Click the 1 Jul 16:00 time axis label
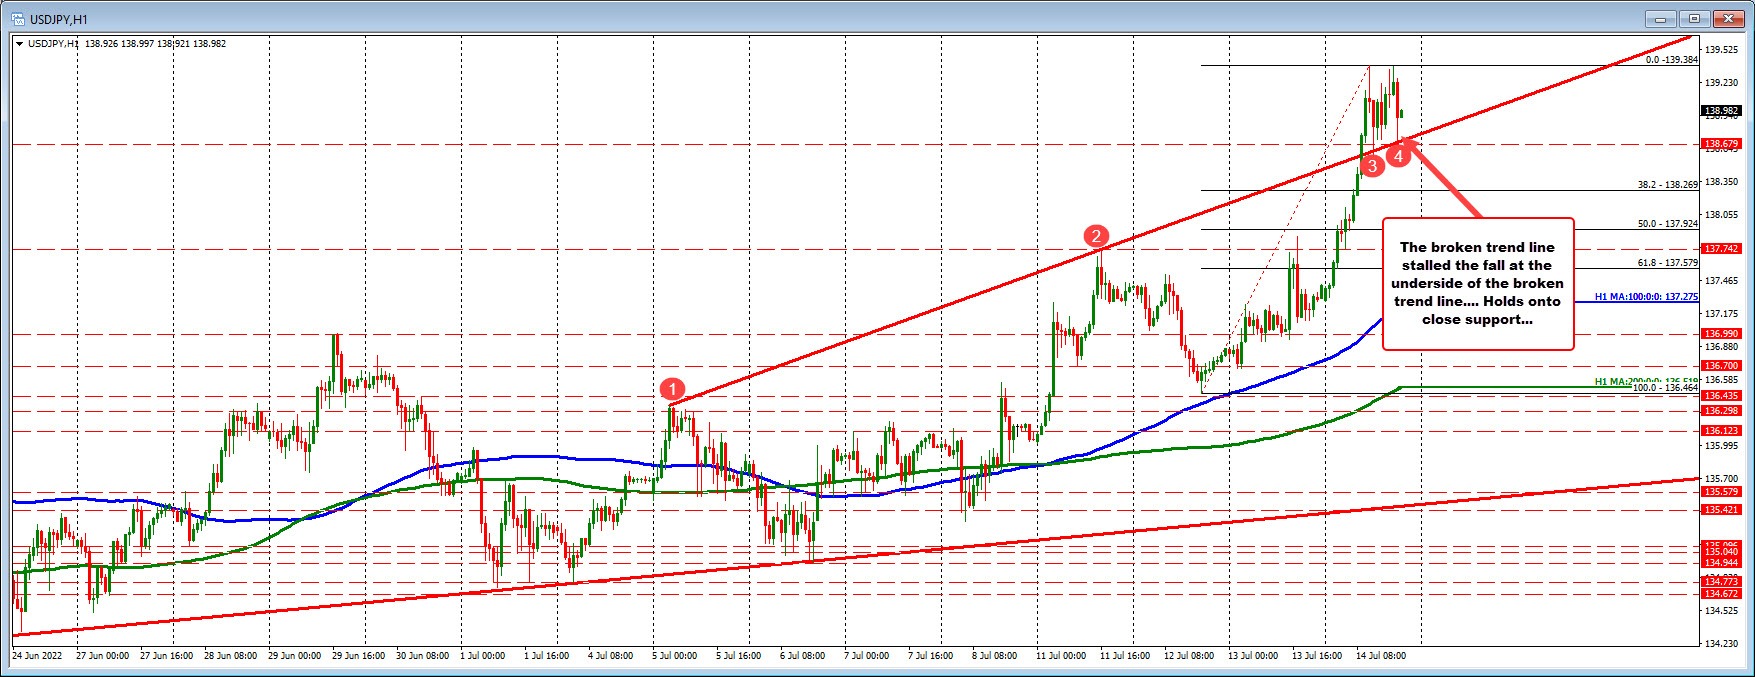The image size is (1755, 677). click(548, 656)
